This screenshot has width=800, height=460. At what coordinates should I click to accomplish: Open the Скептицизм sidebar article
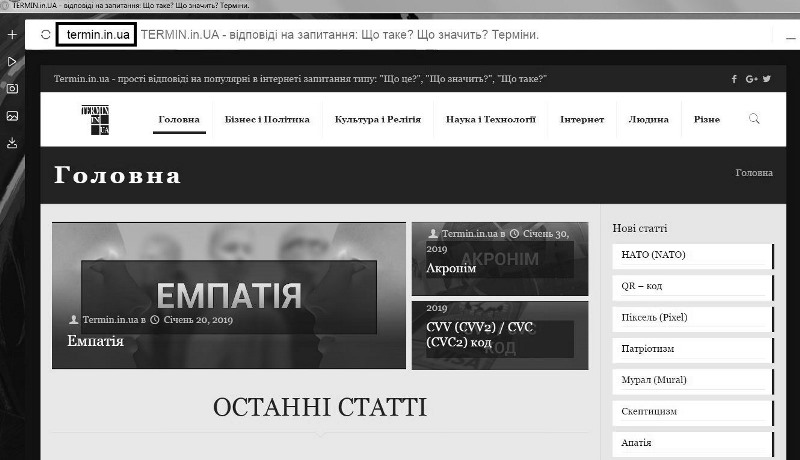pyautogui.click(x=693, y=413)
